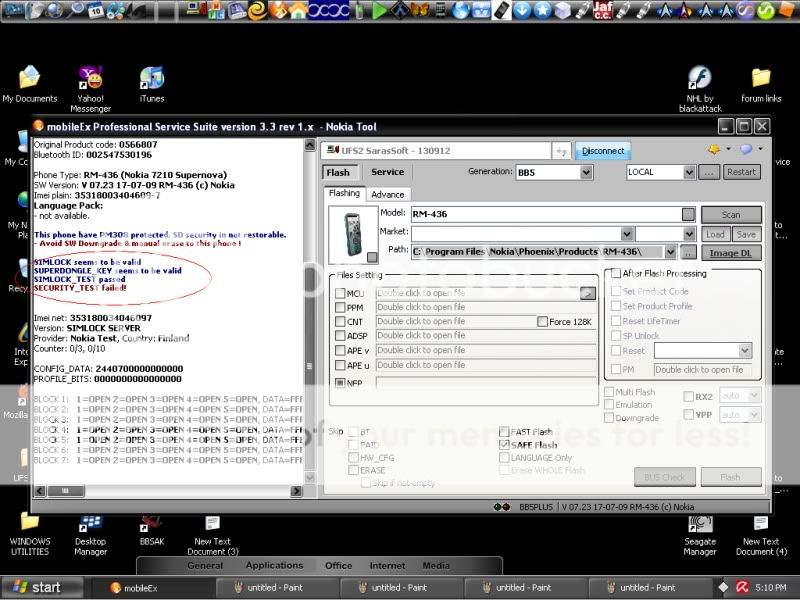Open the Market dropdown
The height and width of the screenshot is (600, 800).
coord(627,234)
